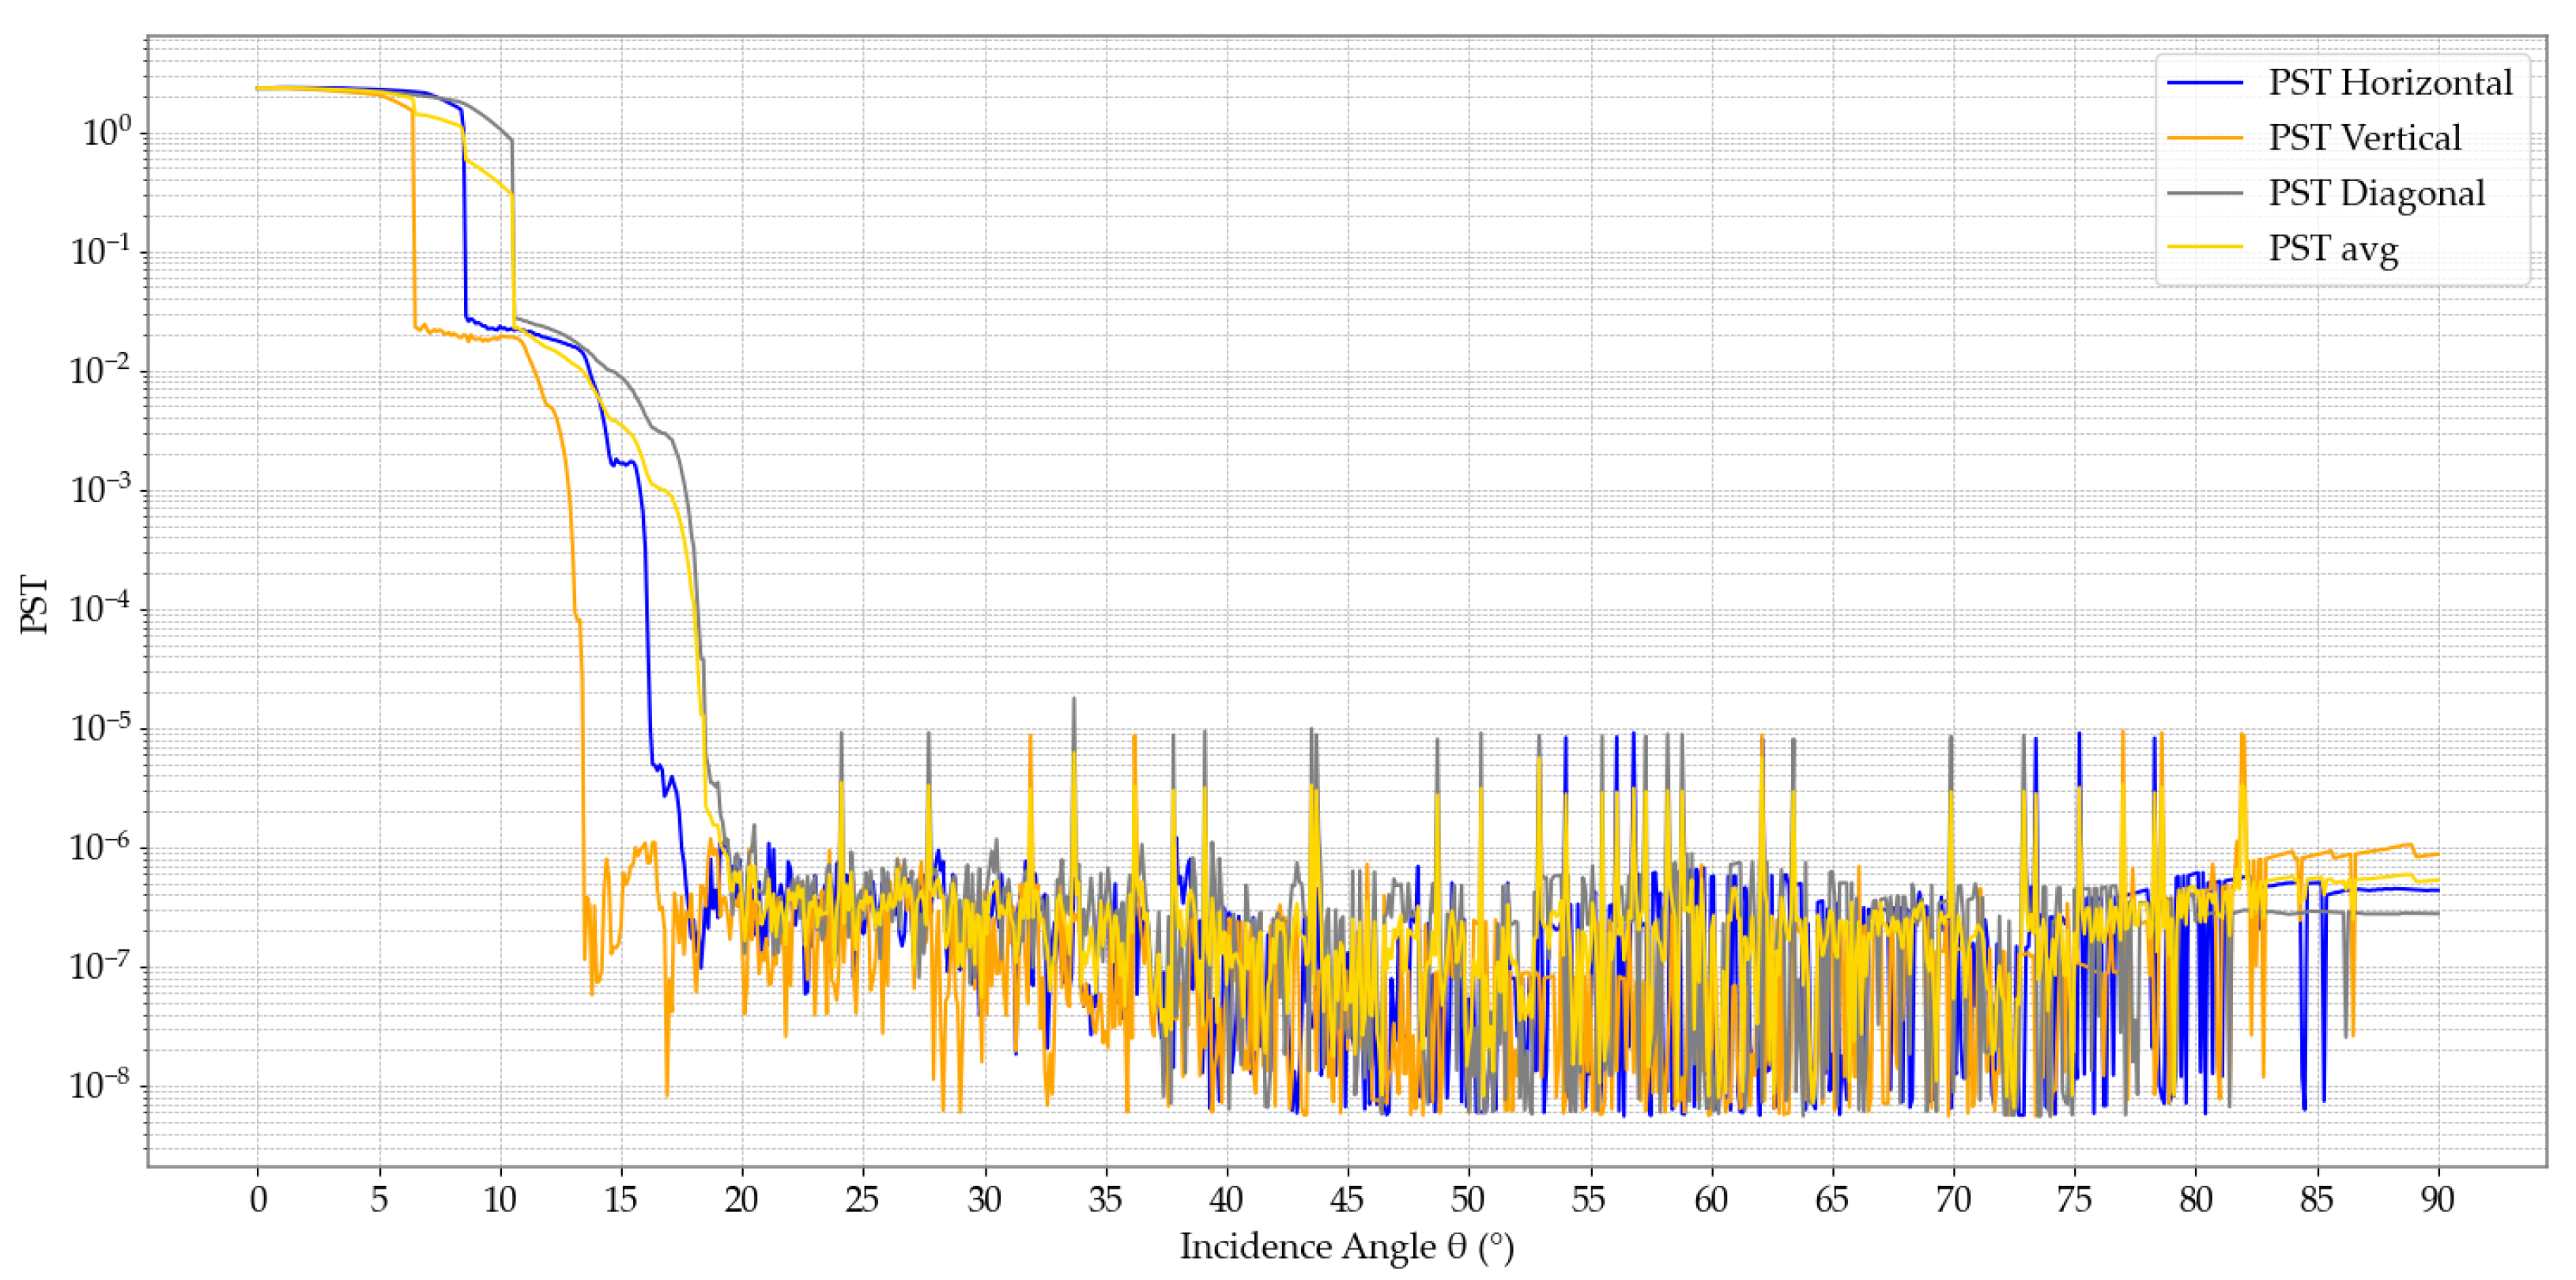This screenshot has height=1280, width=2576.
Task: Click the vertical PST y-axis title
Action: click(34, 604)
